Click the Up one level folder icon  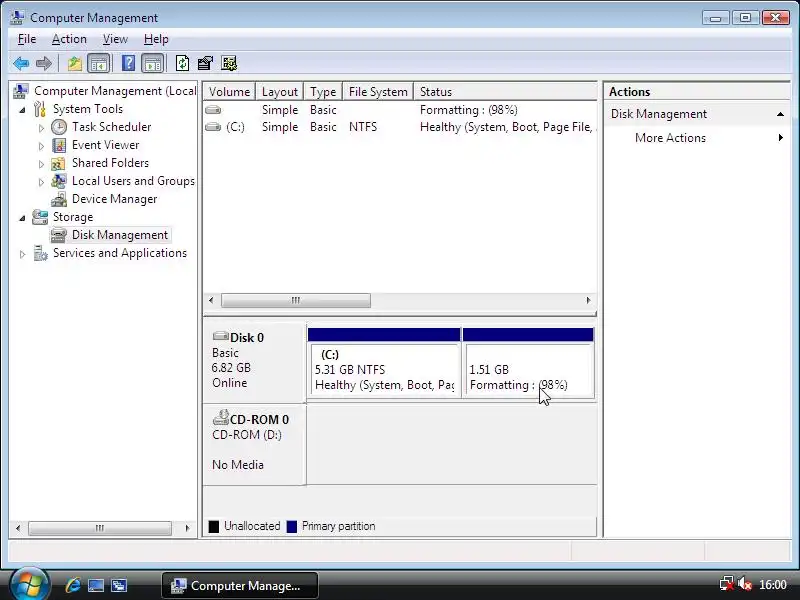tap(75, 64)
